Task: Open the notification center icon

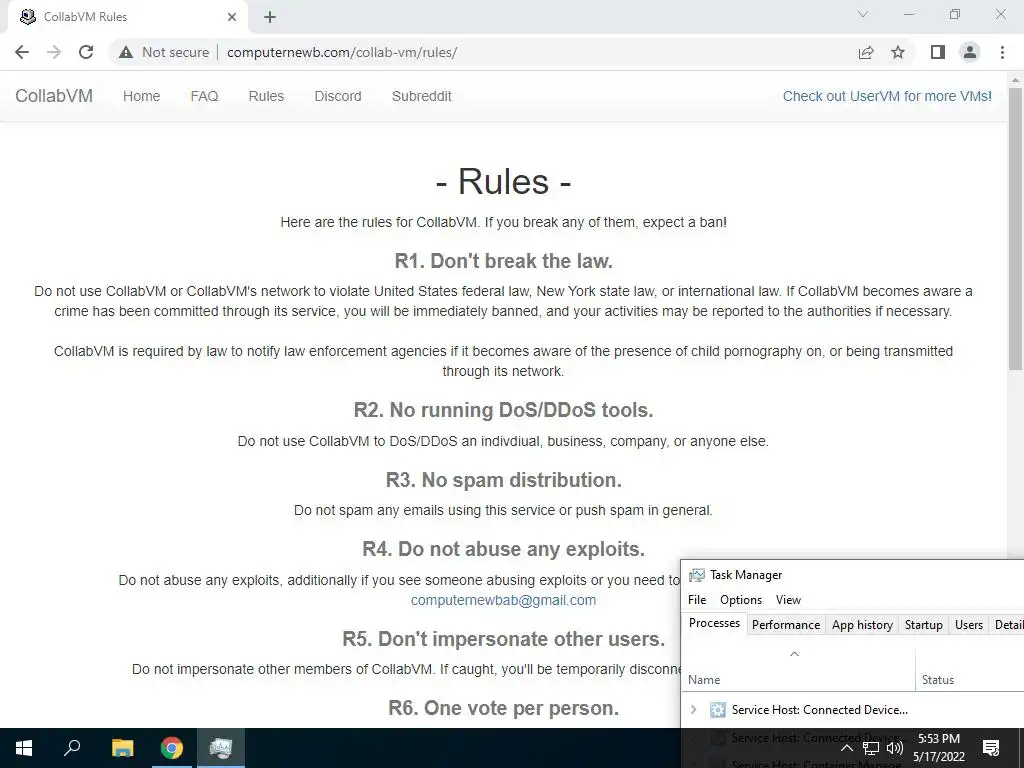Action: (991, 748)
